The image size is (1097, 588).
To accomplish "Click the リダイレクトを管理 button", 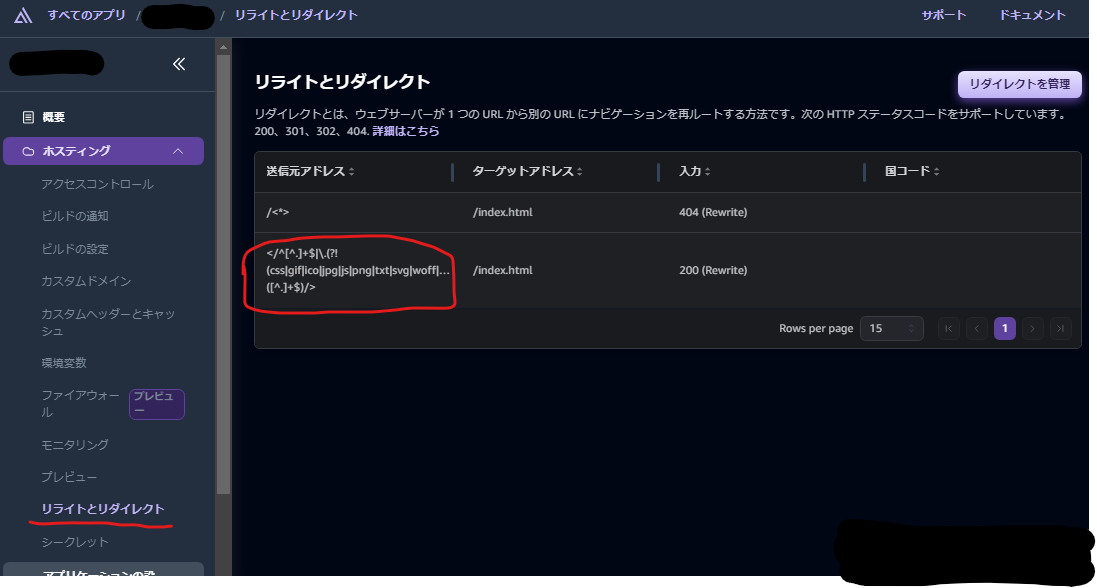I will pos(1019,84).
